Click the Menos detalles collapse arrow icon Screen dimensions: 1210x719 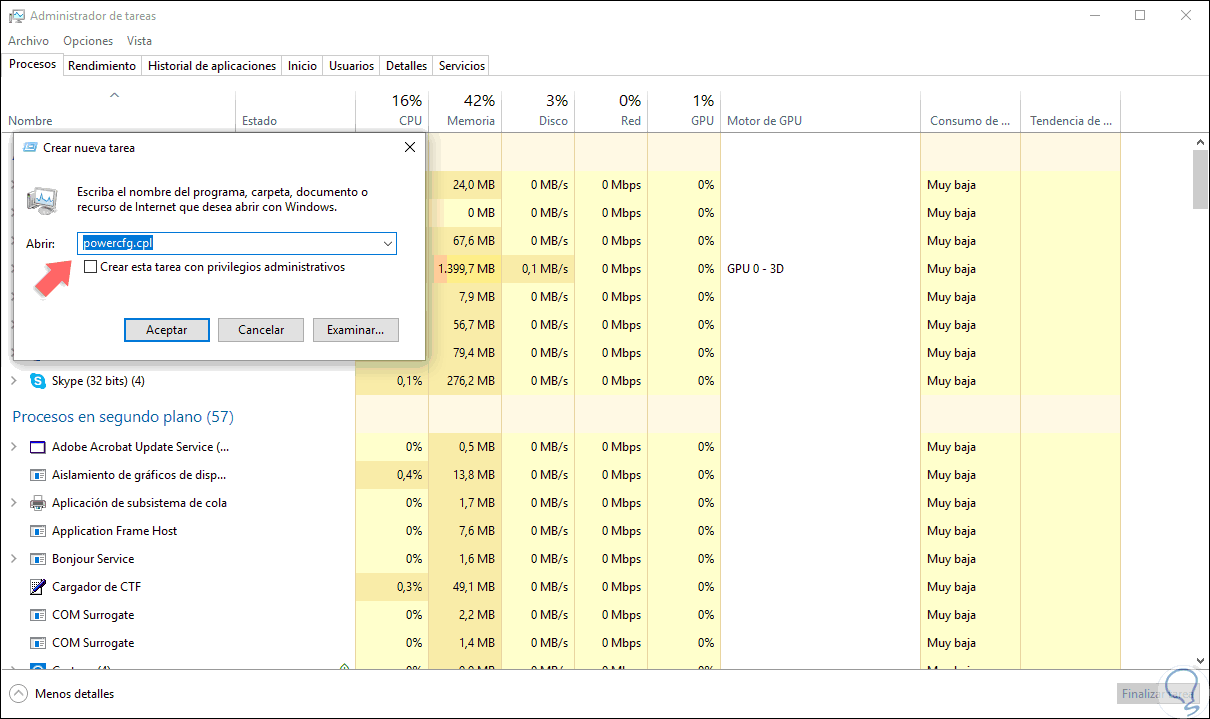[x=18, y=693]
